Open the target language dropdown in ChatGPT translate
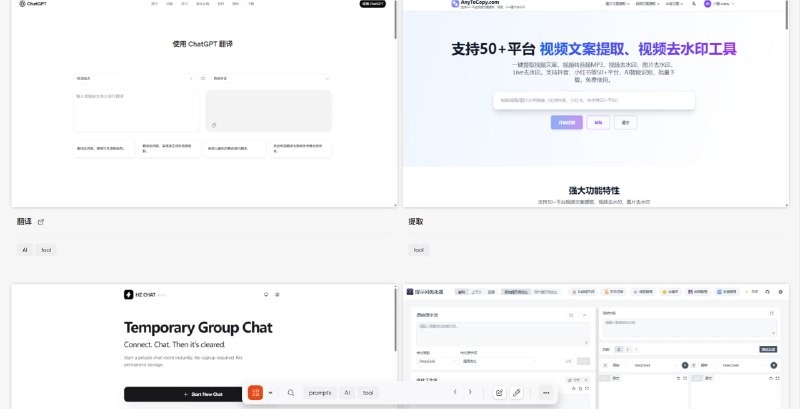Image resolution: width=800 pixels, height=409 pixels. [x=271, y=79]
